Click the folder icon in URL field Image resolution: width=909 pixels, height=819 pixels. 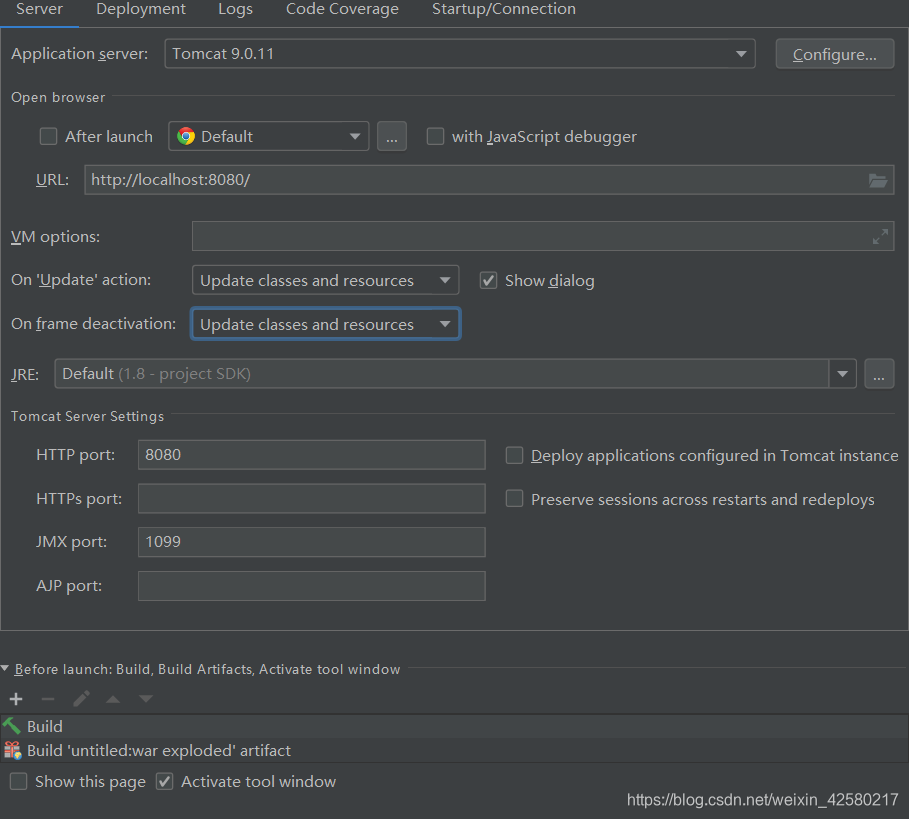(x=878, y=180)
